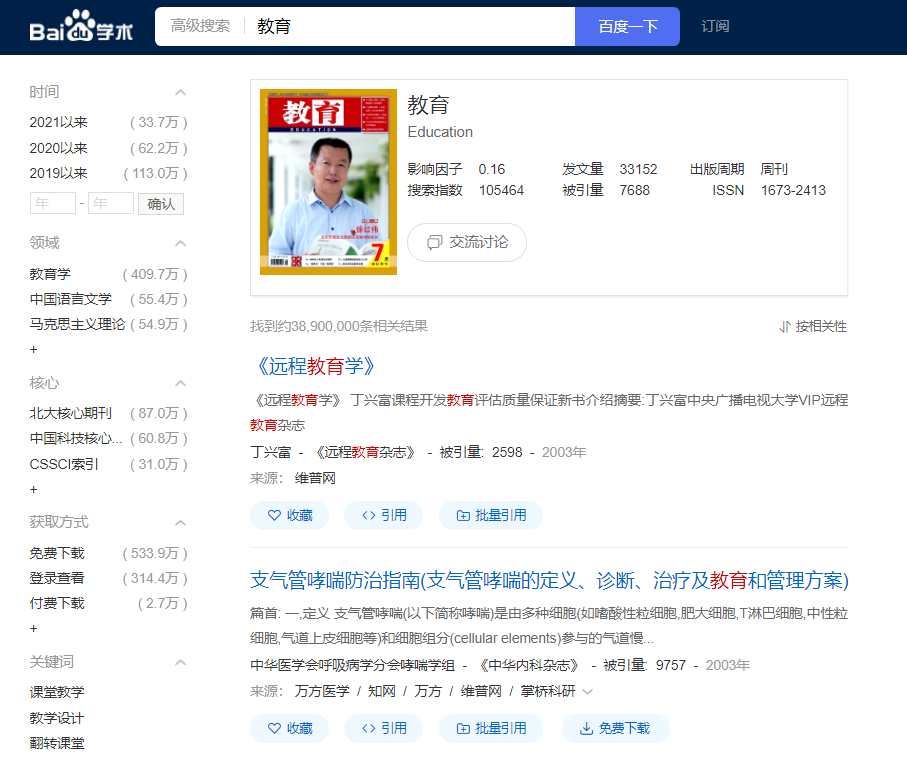Open the 教育 journal title

[428, 105]
